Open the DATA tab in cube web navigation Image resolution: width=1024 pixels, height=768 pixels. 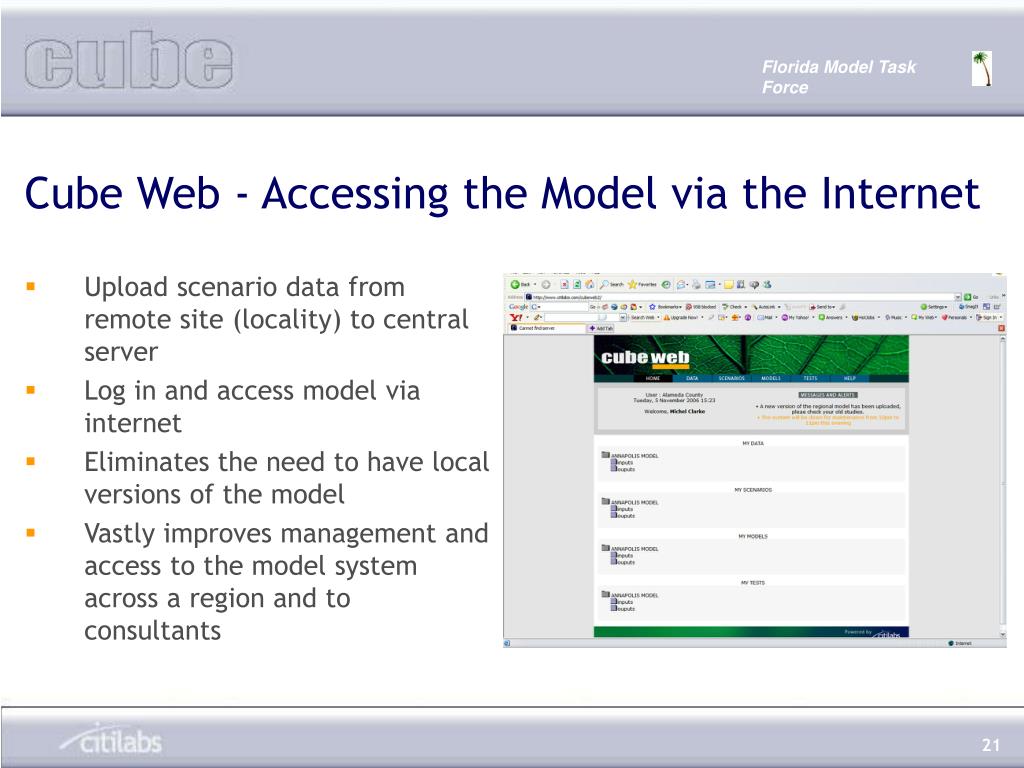(x=692, y=378)
